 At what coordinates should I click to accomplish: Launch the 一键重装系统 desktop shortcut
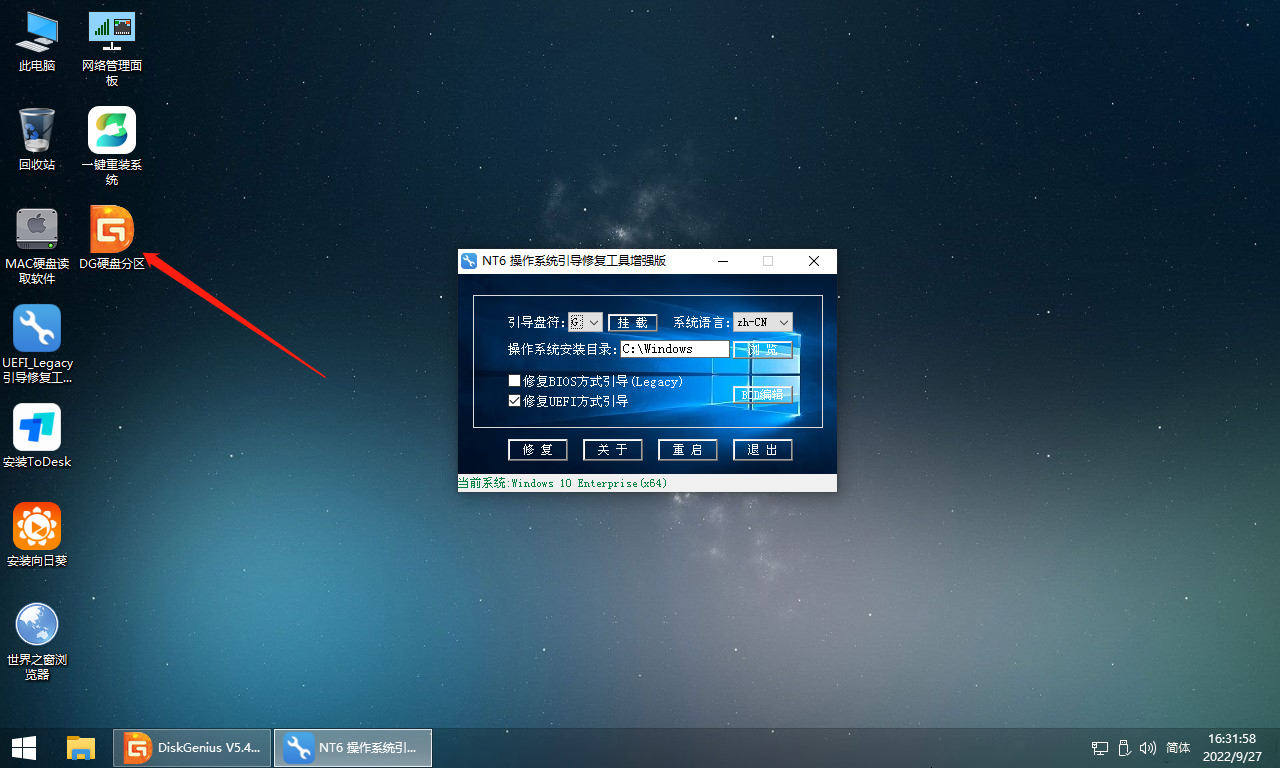pyautogui.click(x=112, y=131)
